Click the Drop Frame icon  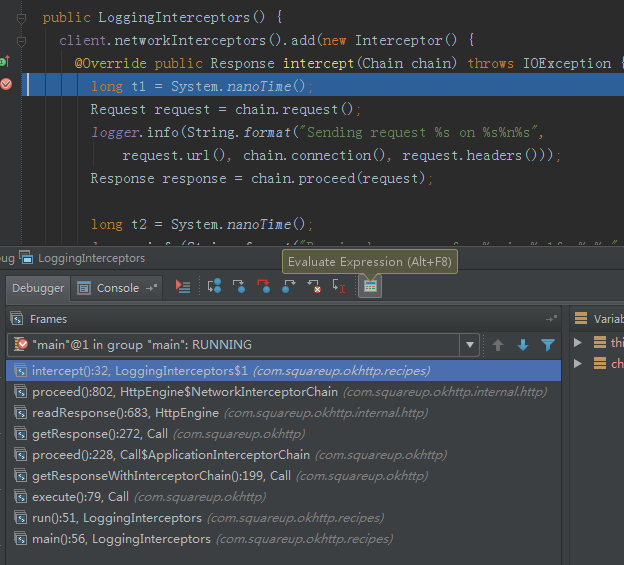pyautogui.click(x=314, y=287)
